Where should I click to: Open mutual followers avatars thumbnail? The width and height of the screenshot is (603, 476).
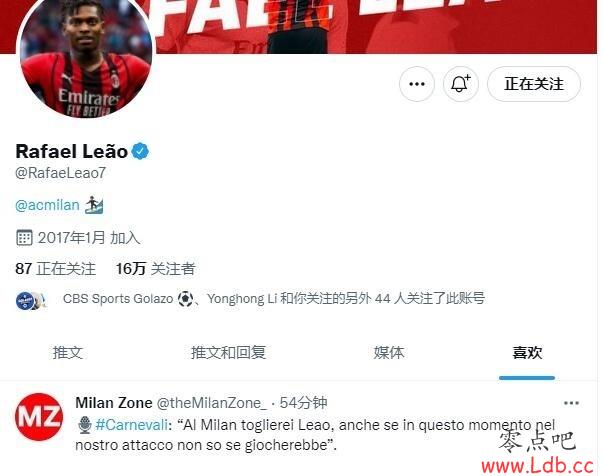click(x=31, y=300)
